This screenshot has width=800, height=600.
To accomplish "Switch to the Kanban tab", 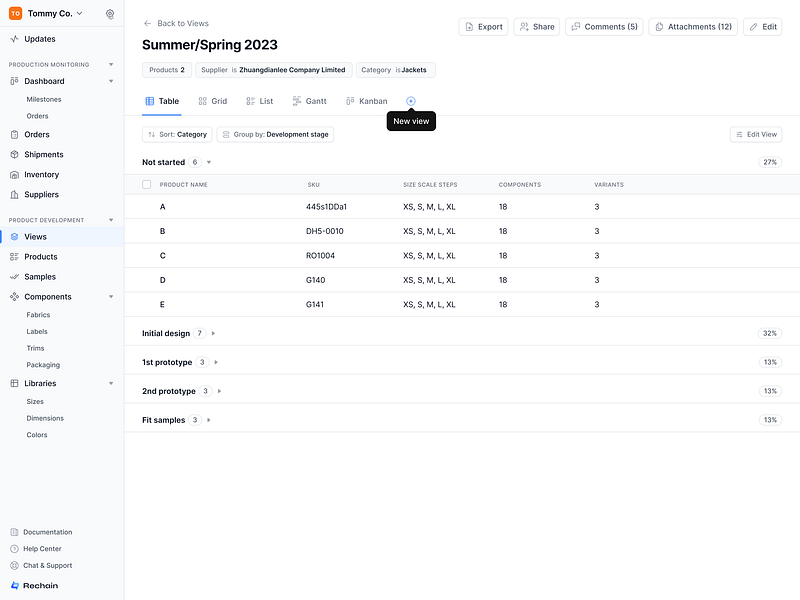I will (366, 100).
